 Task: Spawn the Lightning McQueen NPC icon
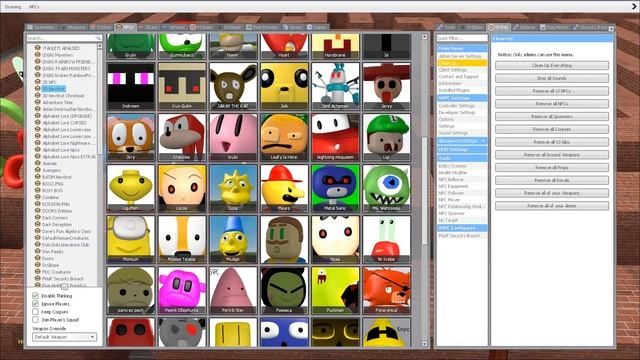pyautogui.click(x=336, y=137)
